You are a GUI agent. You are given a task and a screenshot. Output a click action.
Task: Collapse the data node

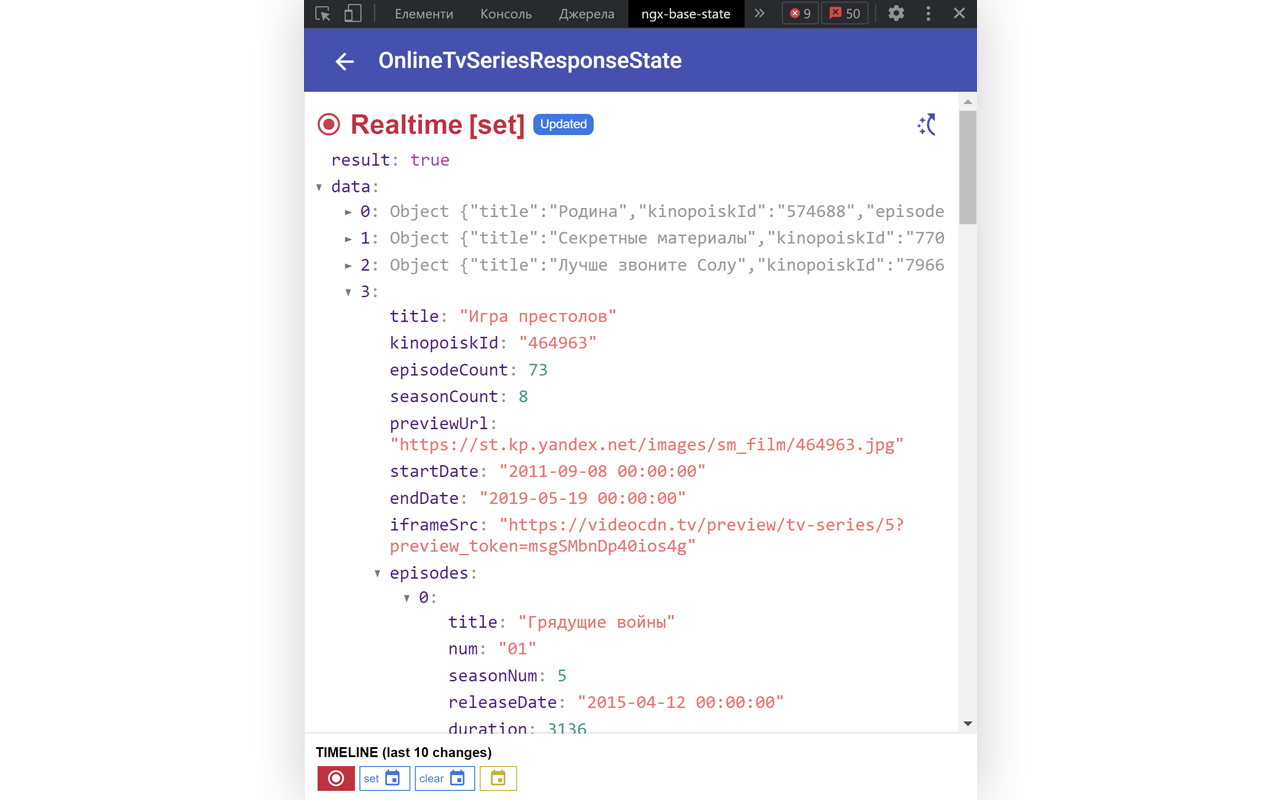[x=320, y=187]
